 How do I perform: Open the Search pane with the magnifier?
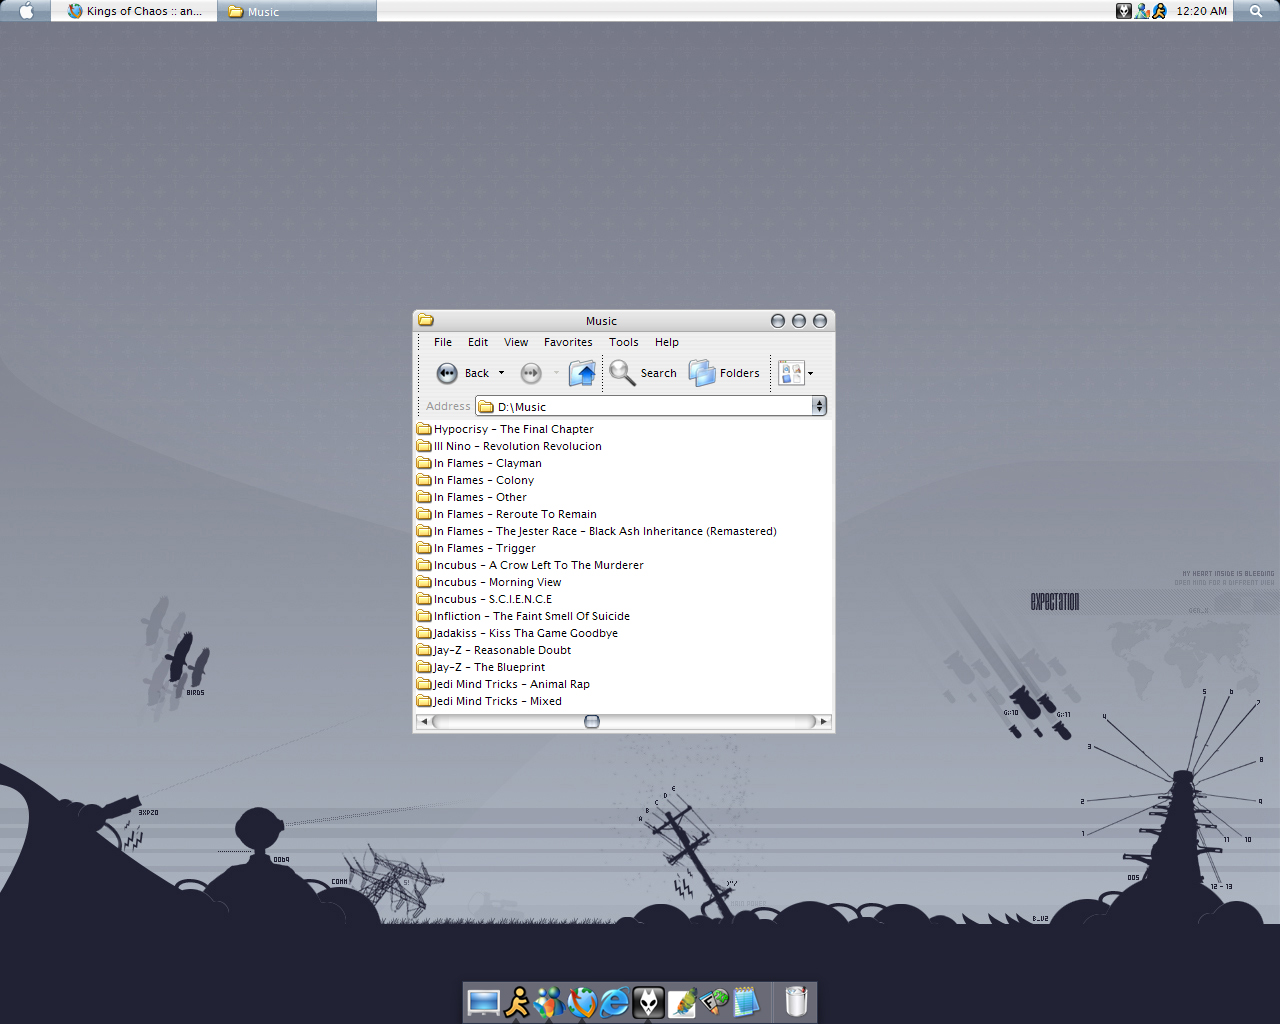(x=643, y=373)
